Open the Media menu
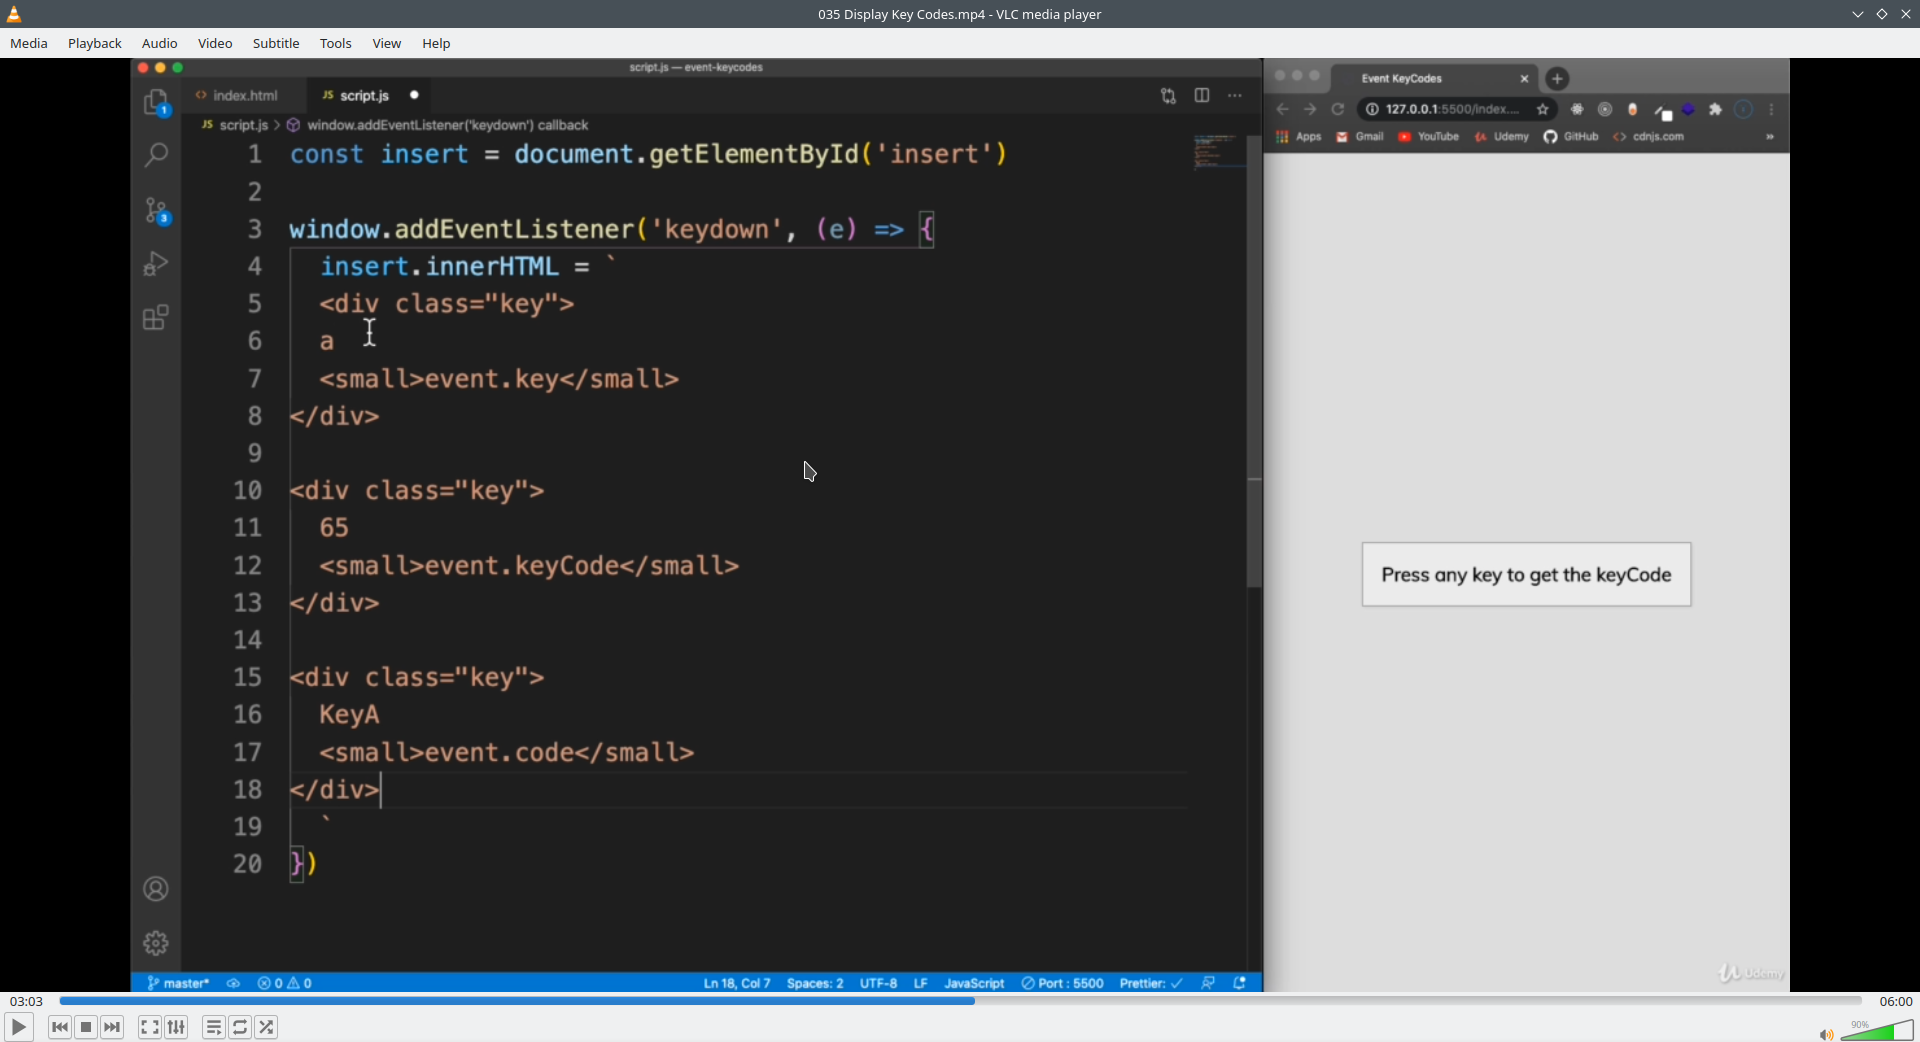Screen dimensions: 1920x1042 pos(29,43)
